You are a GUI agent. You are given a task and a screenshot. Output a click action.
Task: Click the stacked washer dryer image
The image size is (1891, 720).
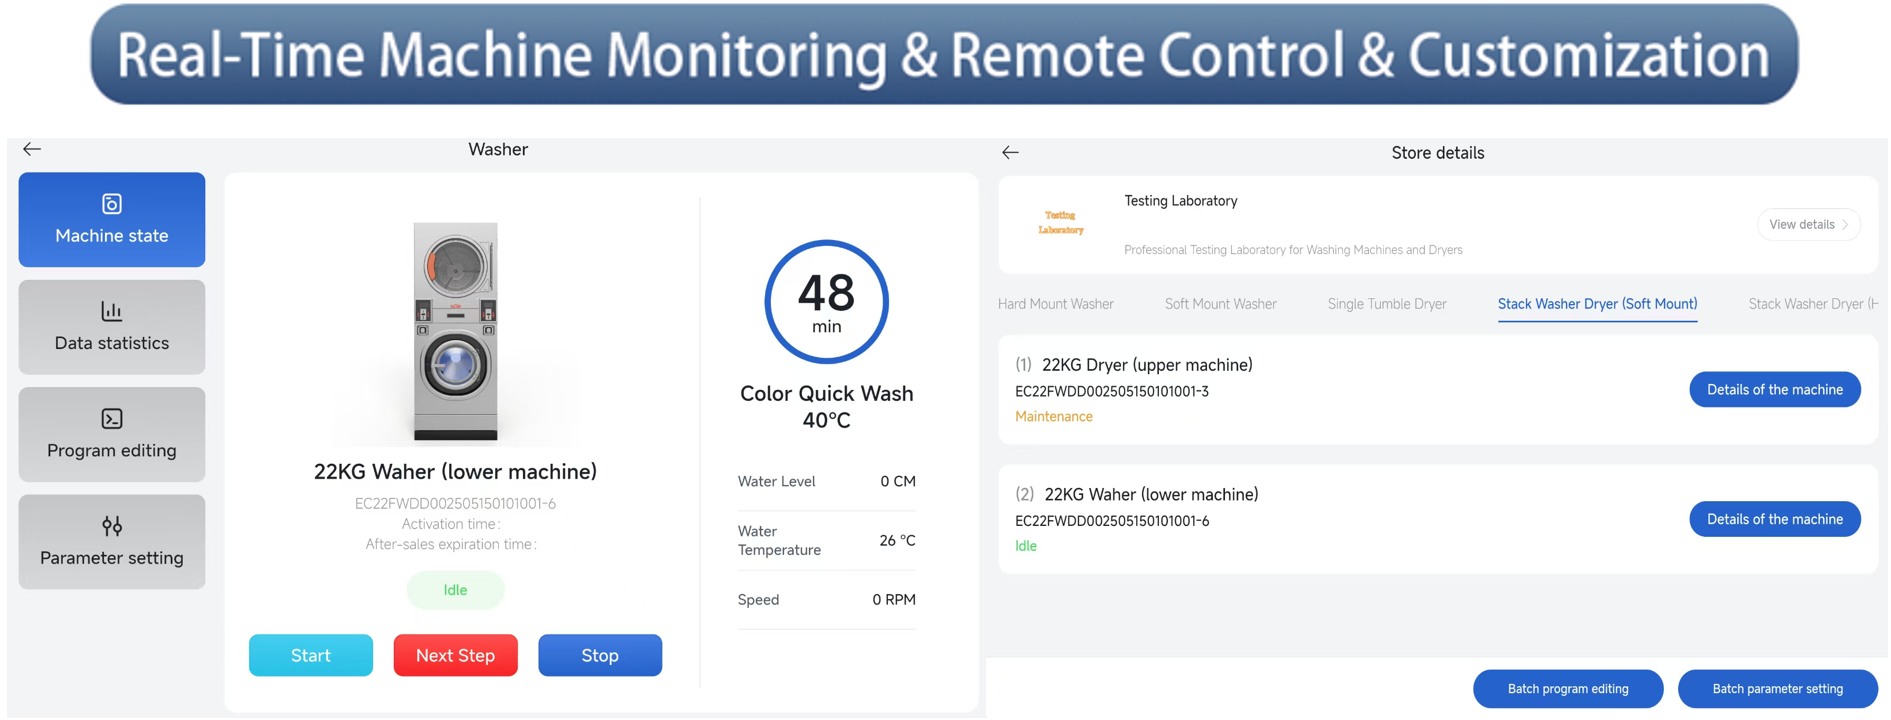(456, 331)
